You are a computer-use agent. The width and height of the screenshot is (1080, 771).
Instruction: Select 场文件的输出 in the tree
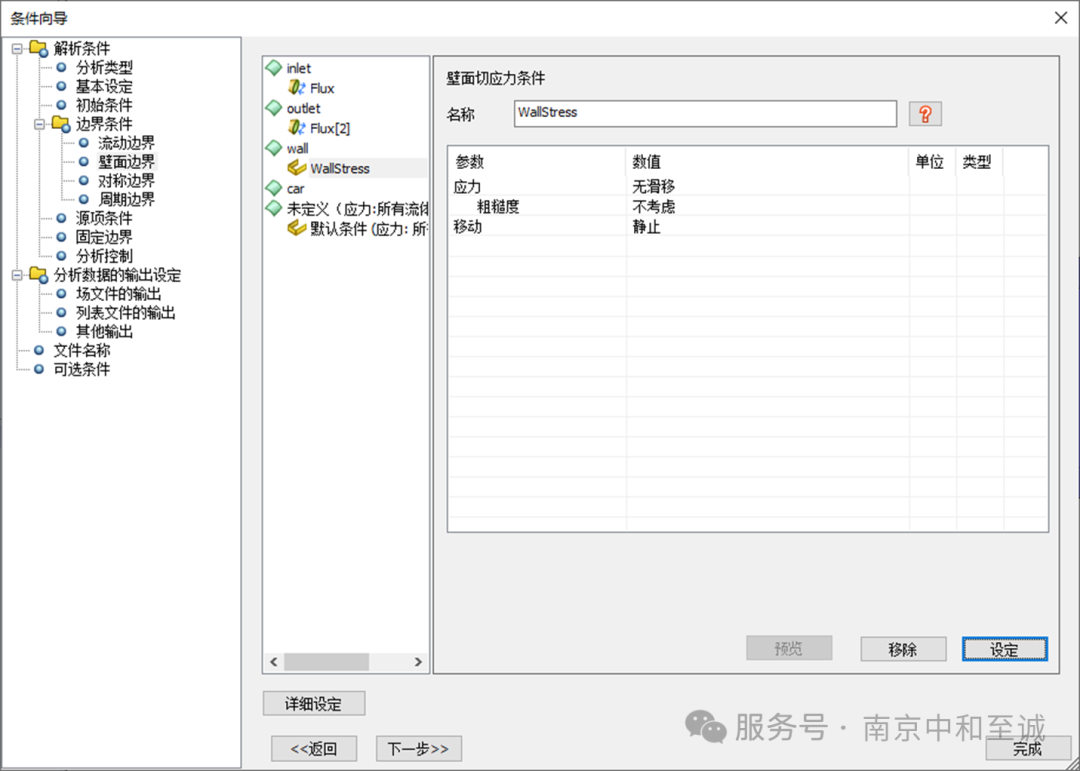point(118,294)
